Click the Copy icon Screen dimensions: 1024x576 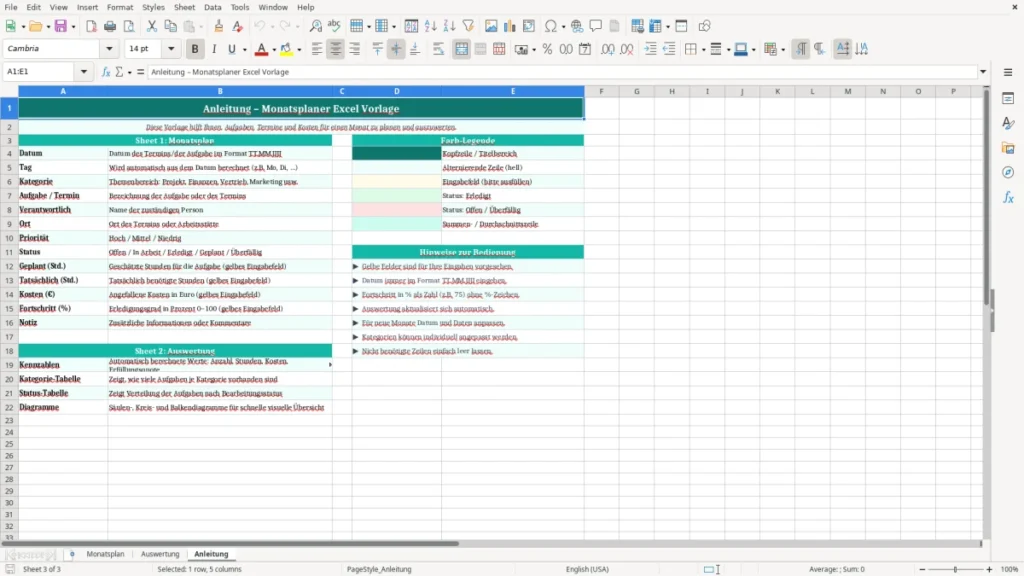(x=170, y=26)
